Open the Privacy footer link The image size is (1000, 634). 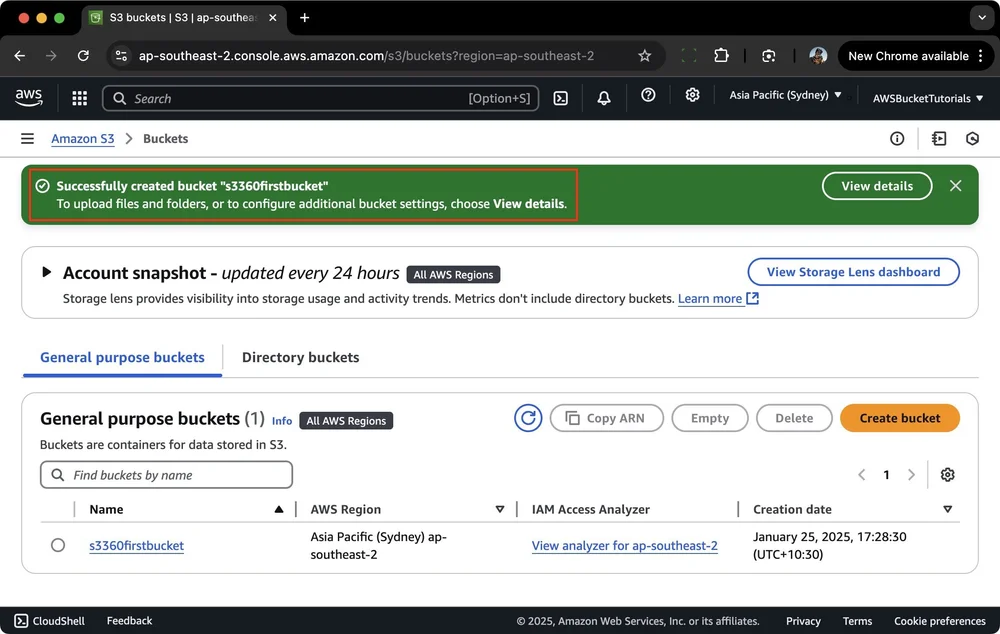point(803,621)
